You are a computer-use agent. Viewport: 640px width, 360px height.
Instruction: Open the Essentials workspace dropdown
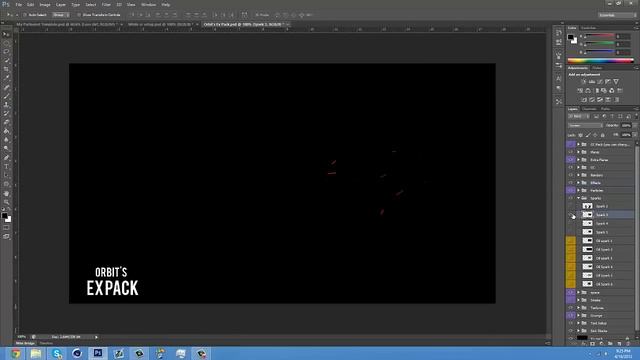click(x=618, y=15)
